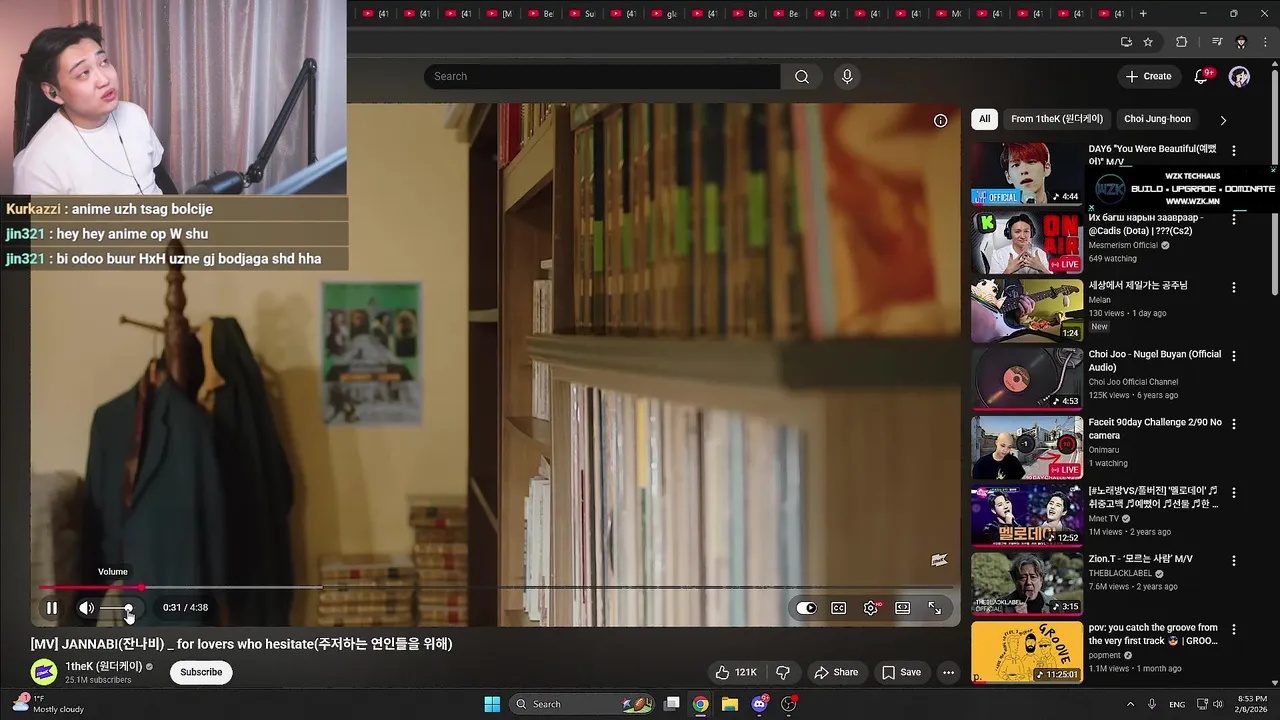This screenshot has width=1280, height=720.
Task: Pause the video playback
Action: [52, 607]
